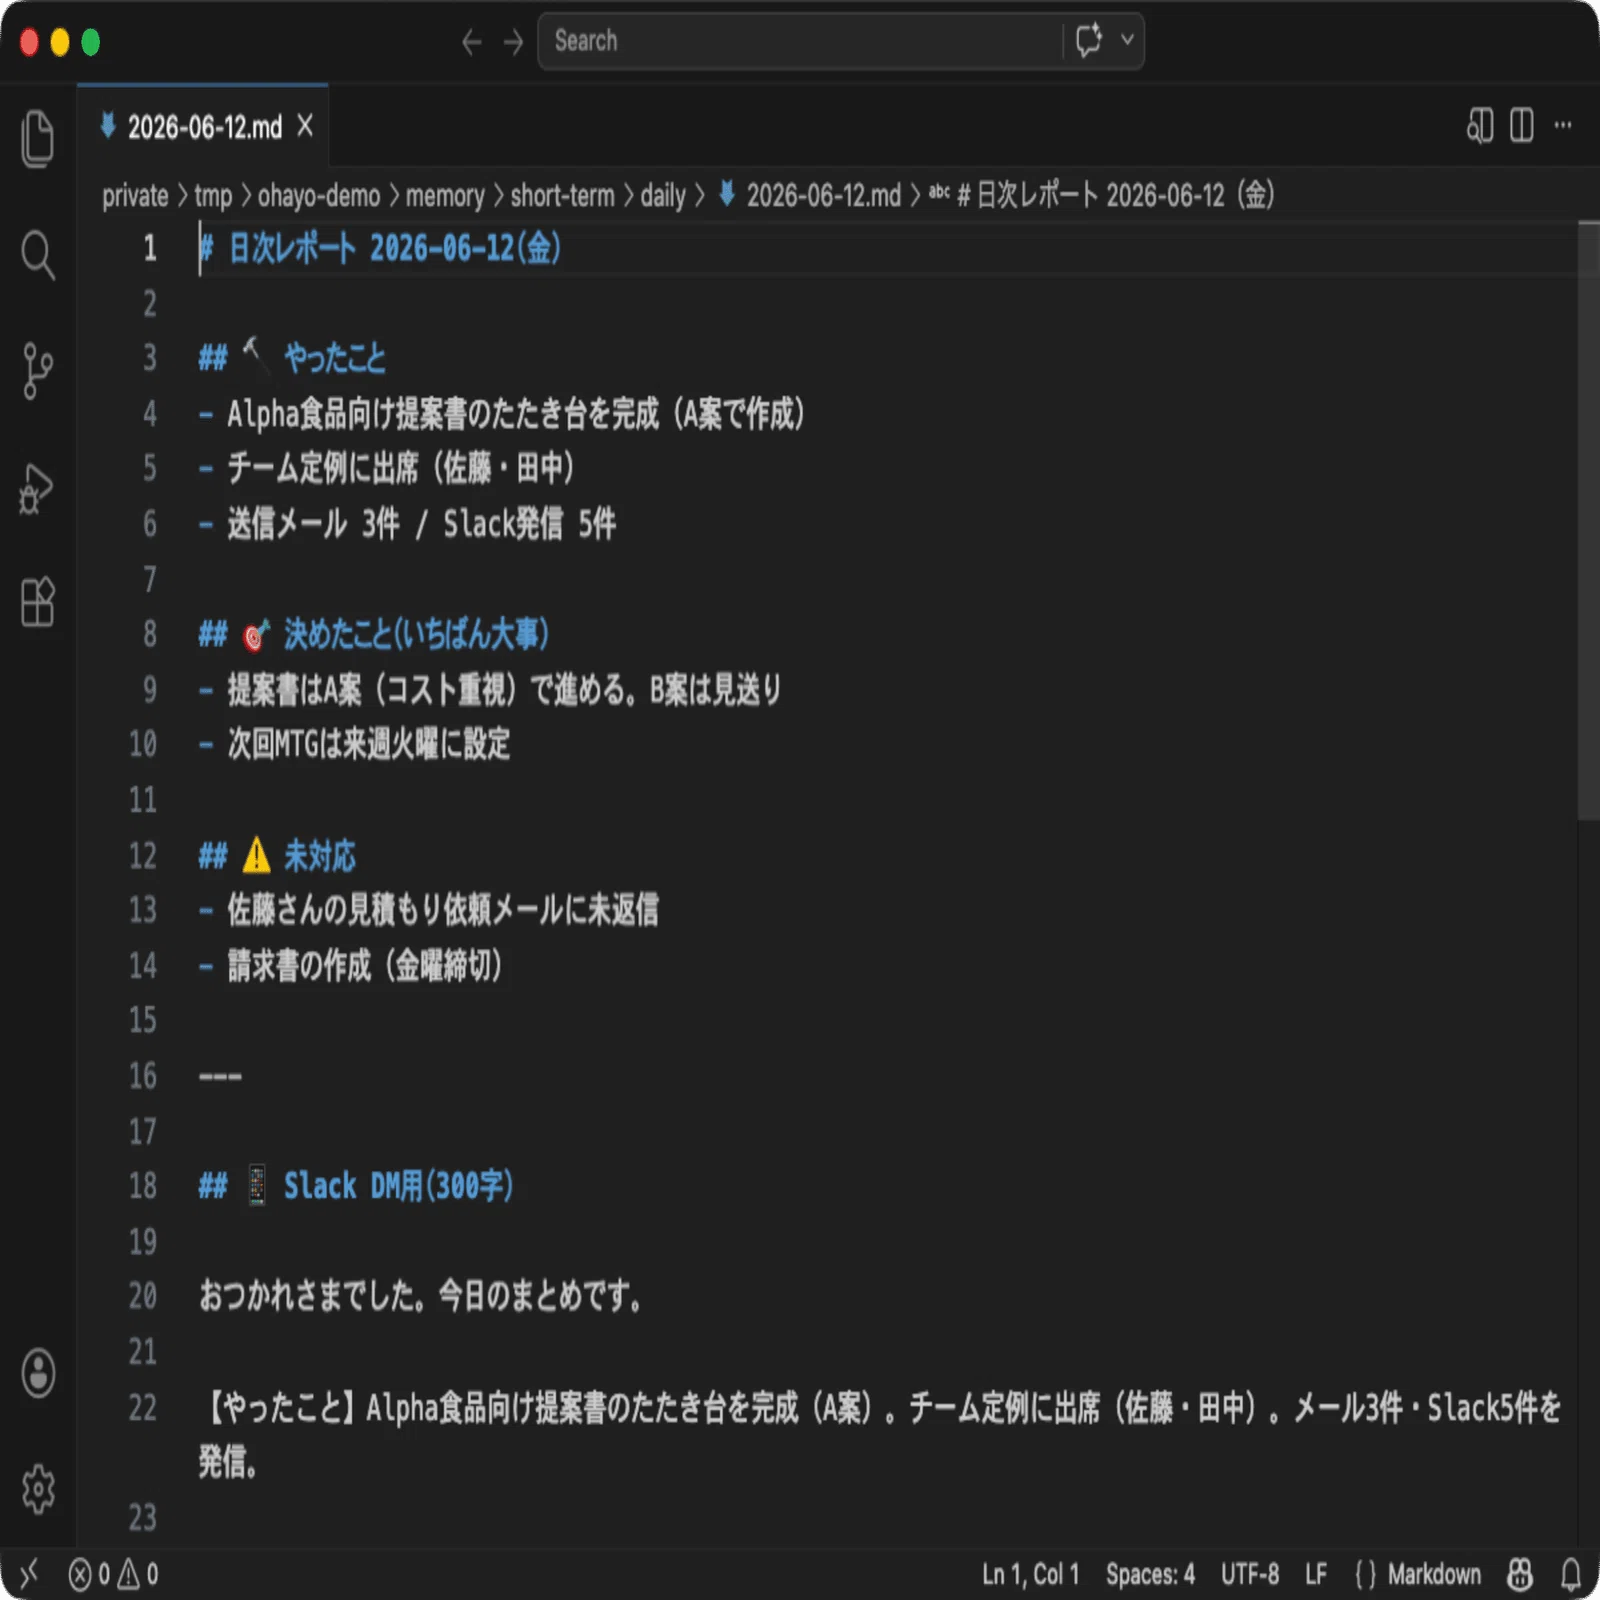This screenshot has height=1600, width=1600.
Task: Click the editor vertical scrollbar
Action: tap(1588, 520)
